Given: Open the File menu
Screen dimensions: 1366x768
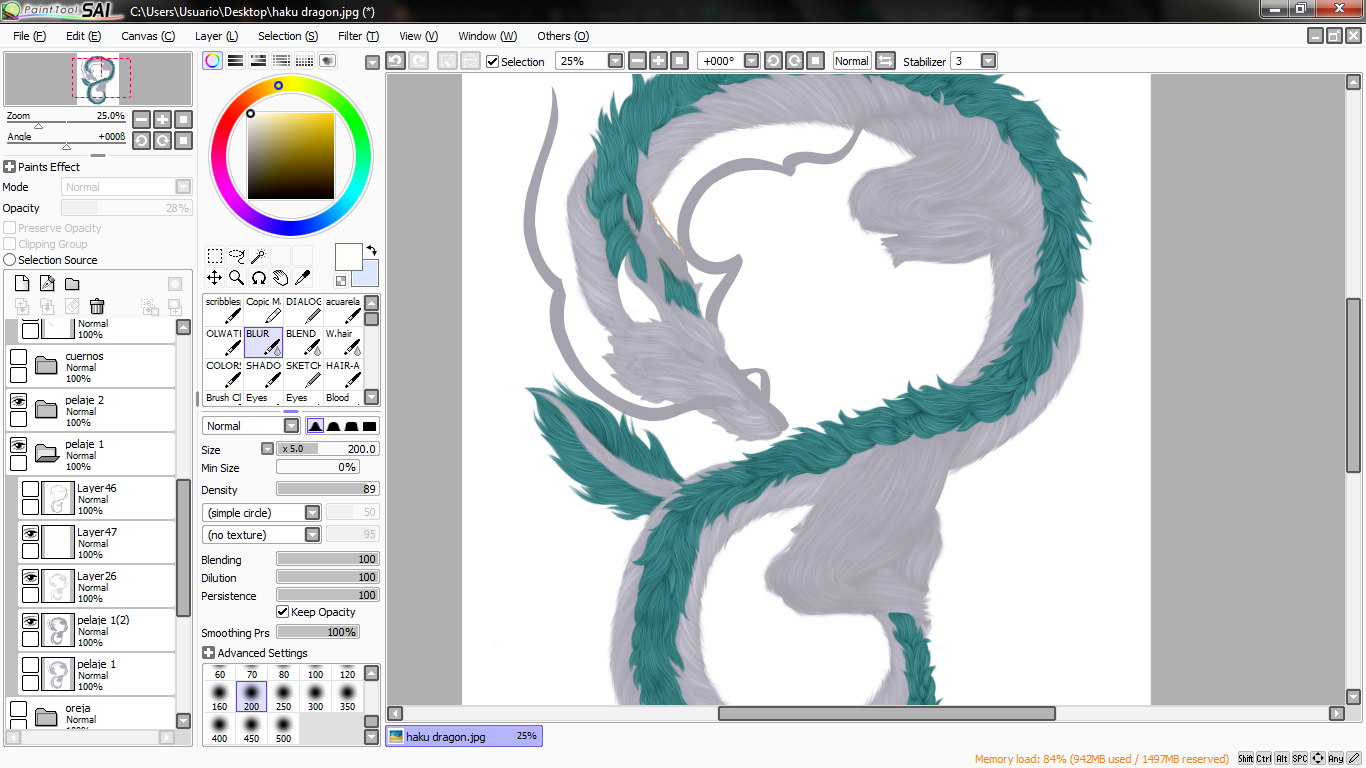Looking at the screenshot, I should (30, 36).
